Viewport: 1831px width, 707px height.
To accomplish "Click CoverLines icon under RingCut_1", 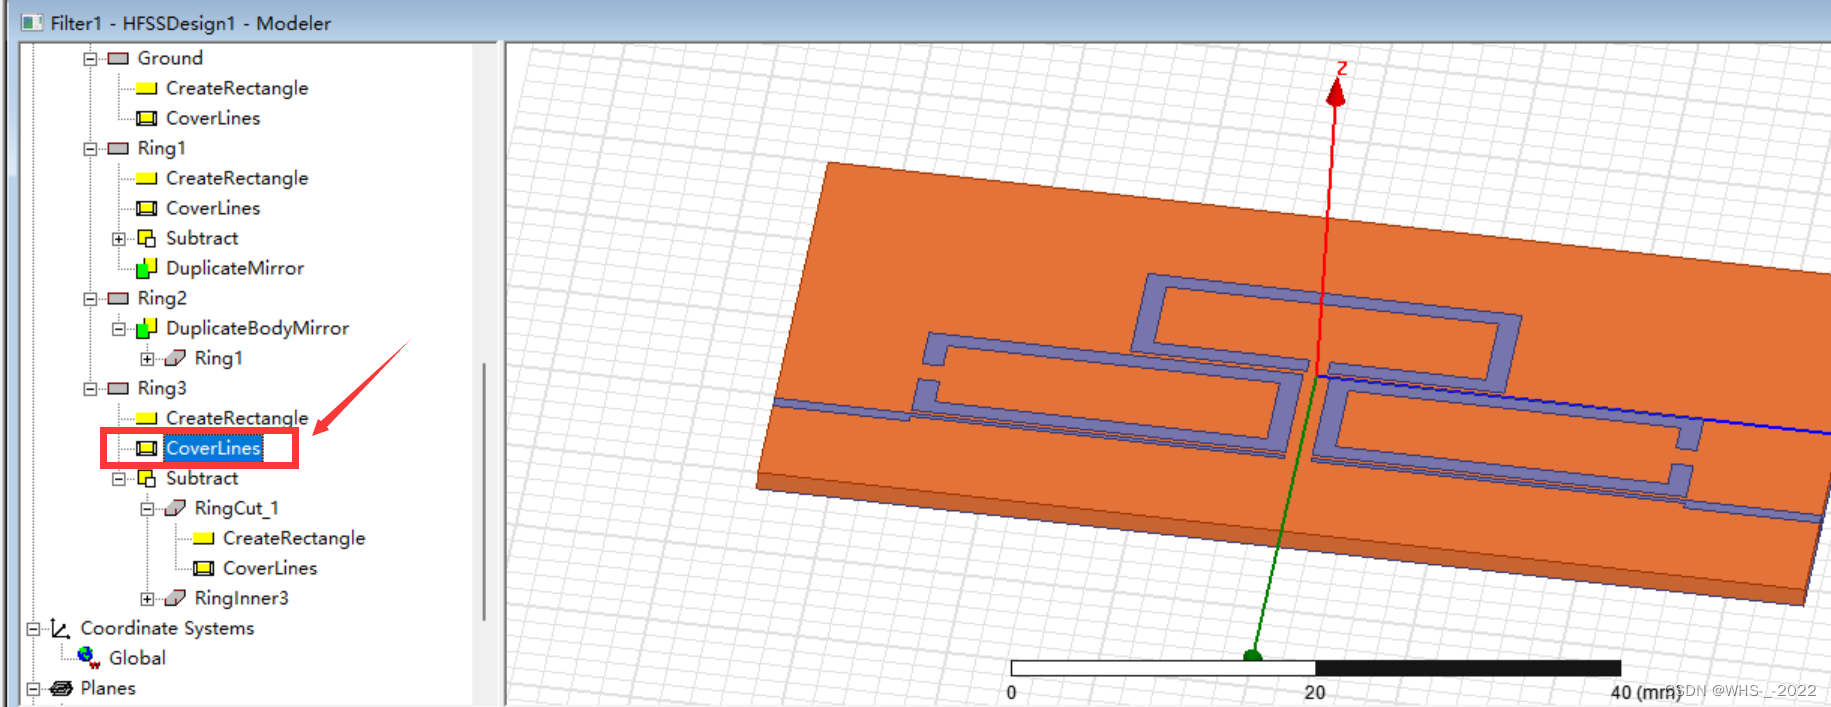I will [204, 569].
